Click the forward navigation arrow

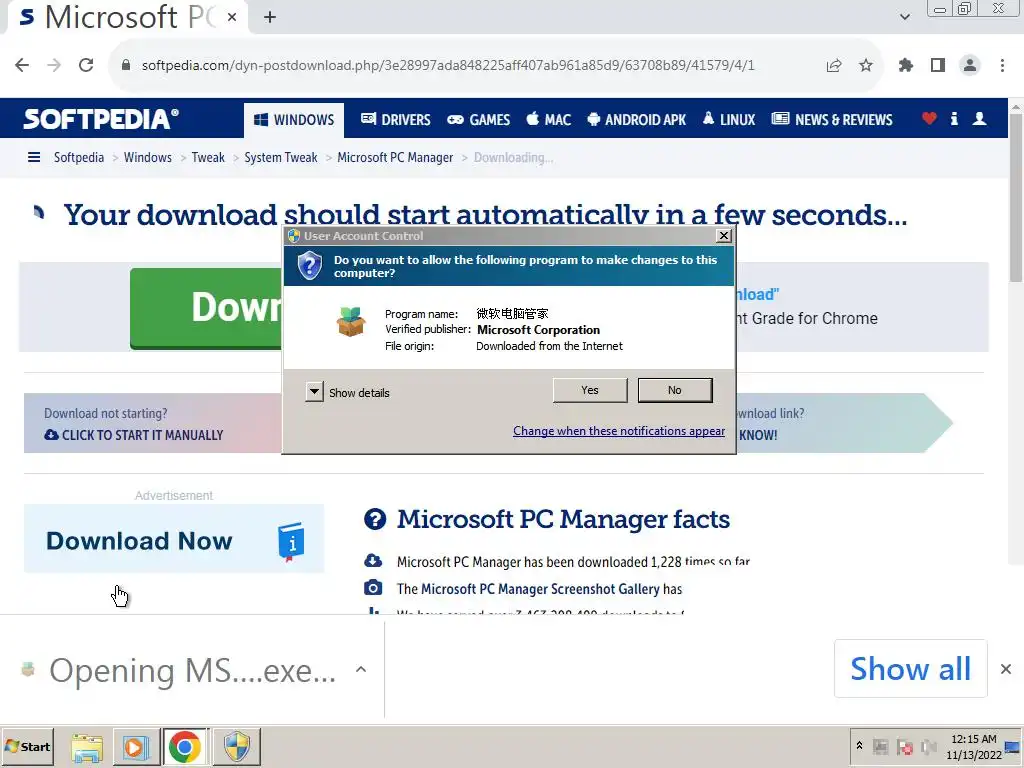point(54,65)
